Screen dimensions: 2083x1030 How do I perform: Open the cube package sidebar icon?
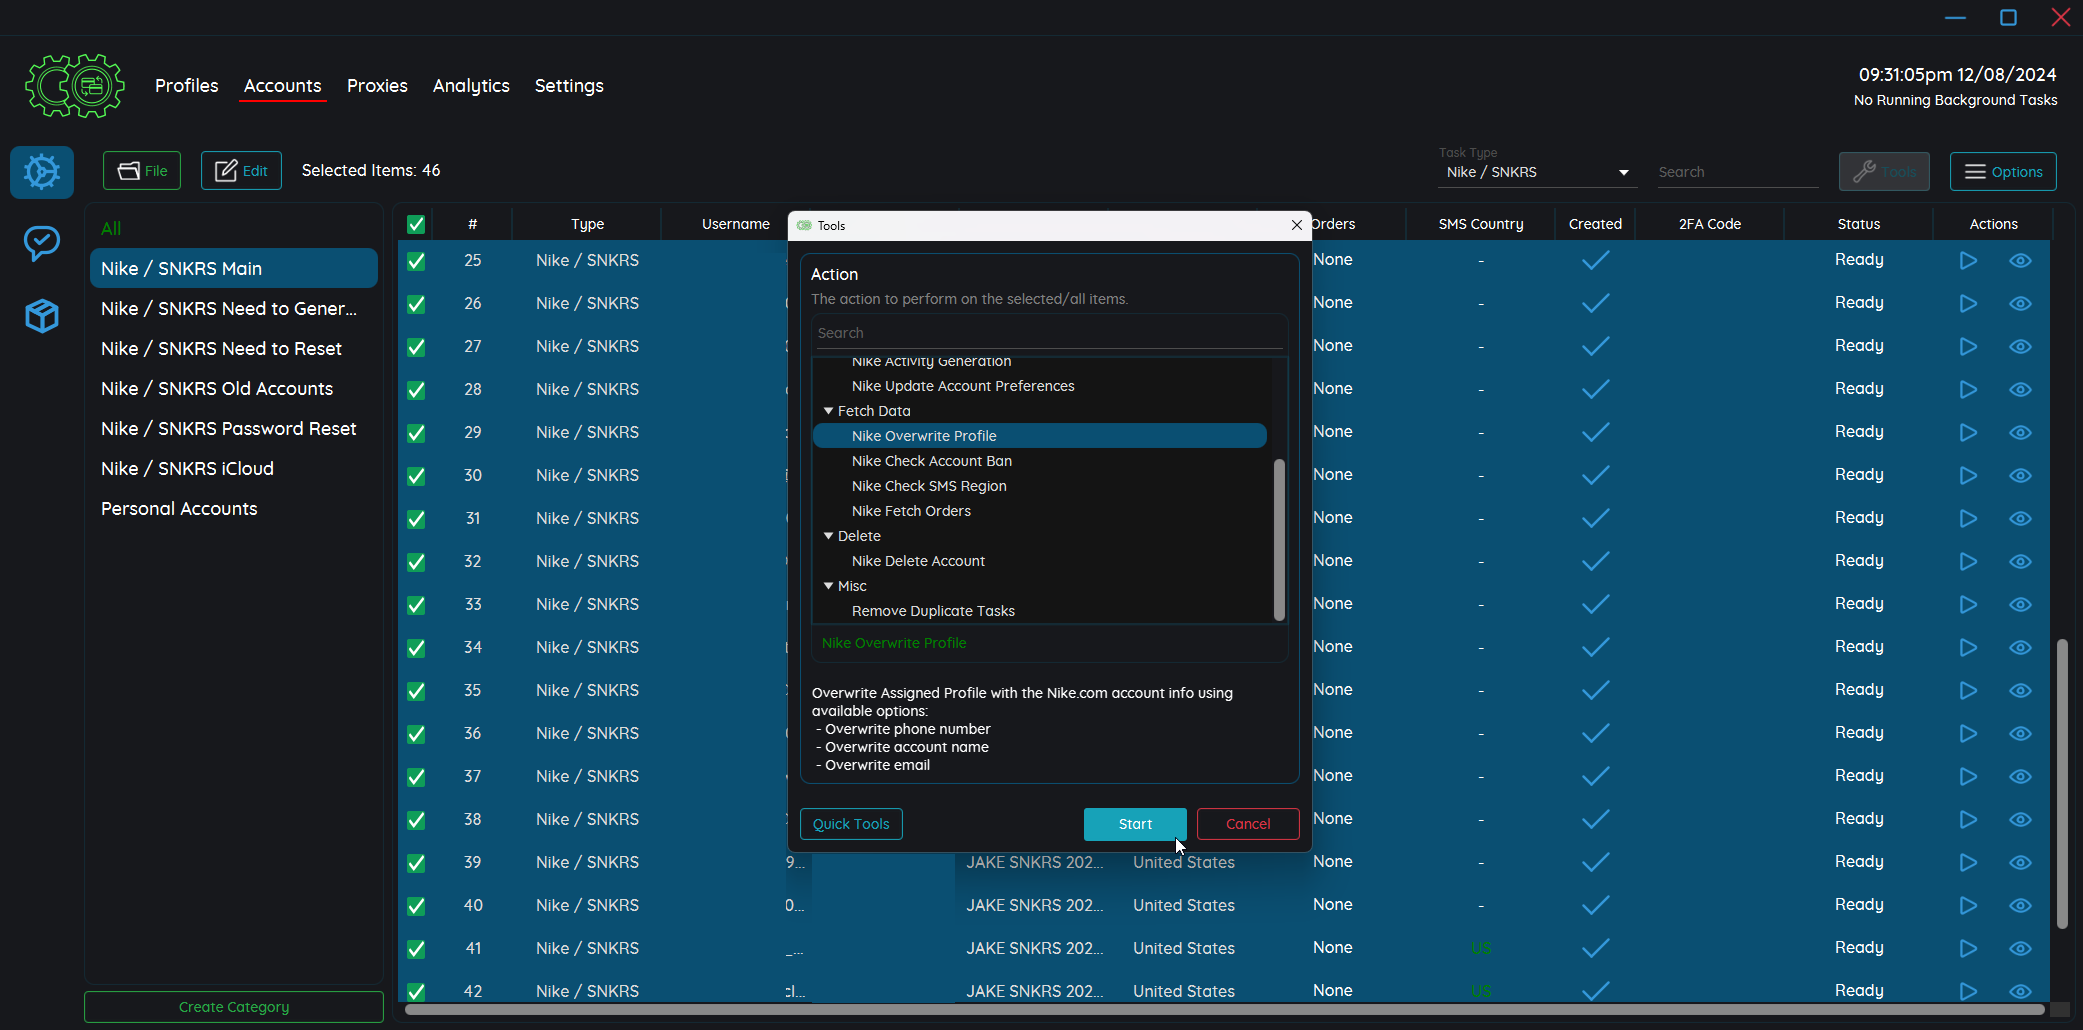pyautogui.click(x=42, y=316)
